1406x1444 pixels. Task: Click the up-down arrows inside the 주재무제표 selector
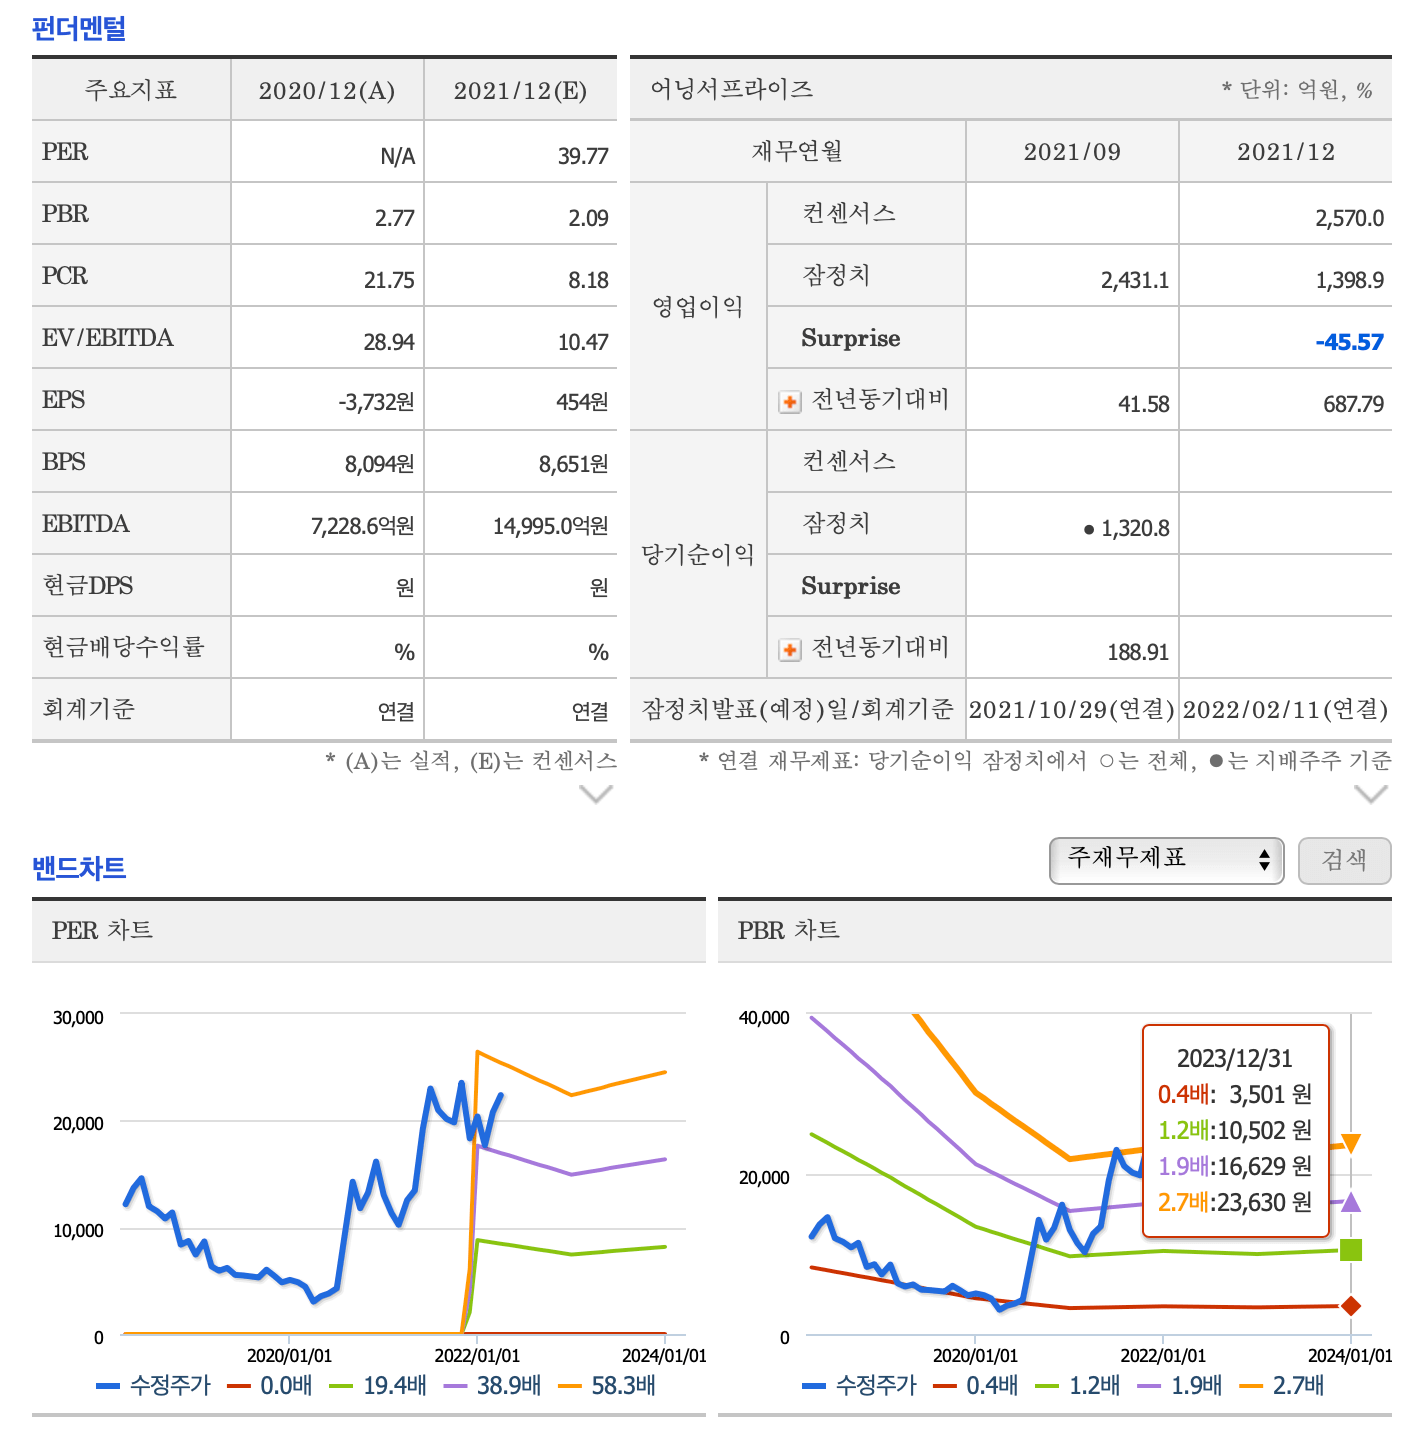[1263, 861]
